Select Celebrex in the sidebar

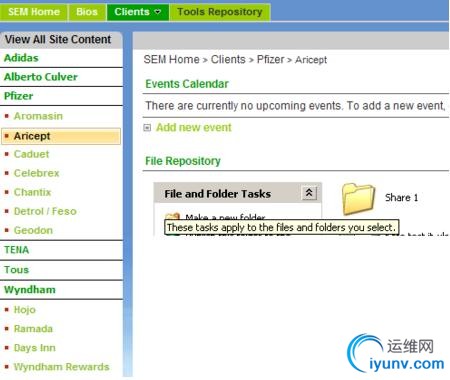[36, 173]
